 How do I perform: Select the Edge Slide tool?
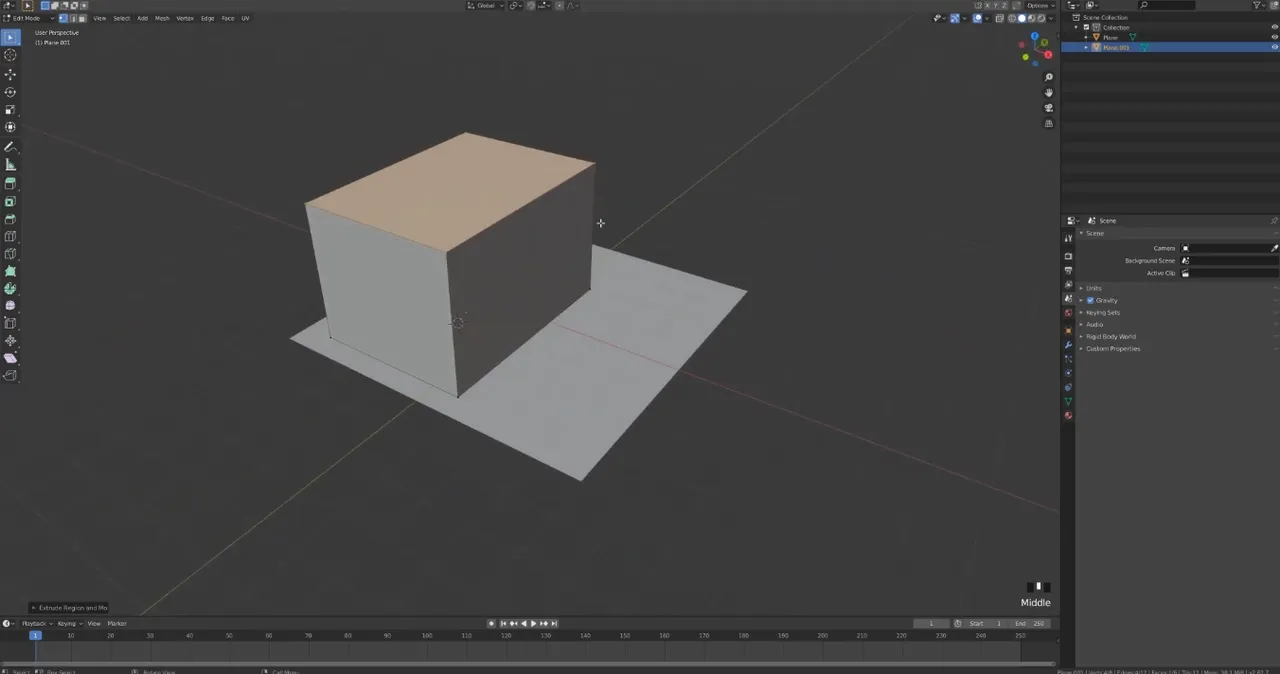tap(10, 323)
